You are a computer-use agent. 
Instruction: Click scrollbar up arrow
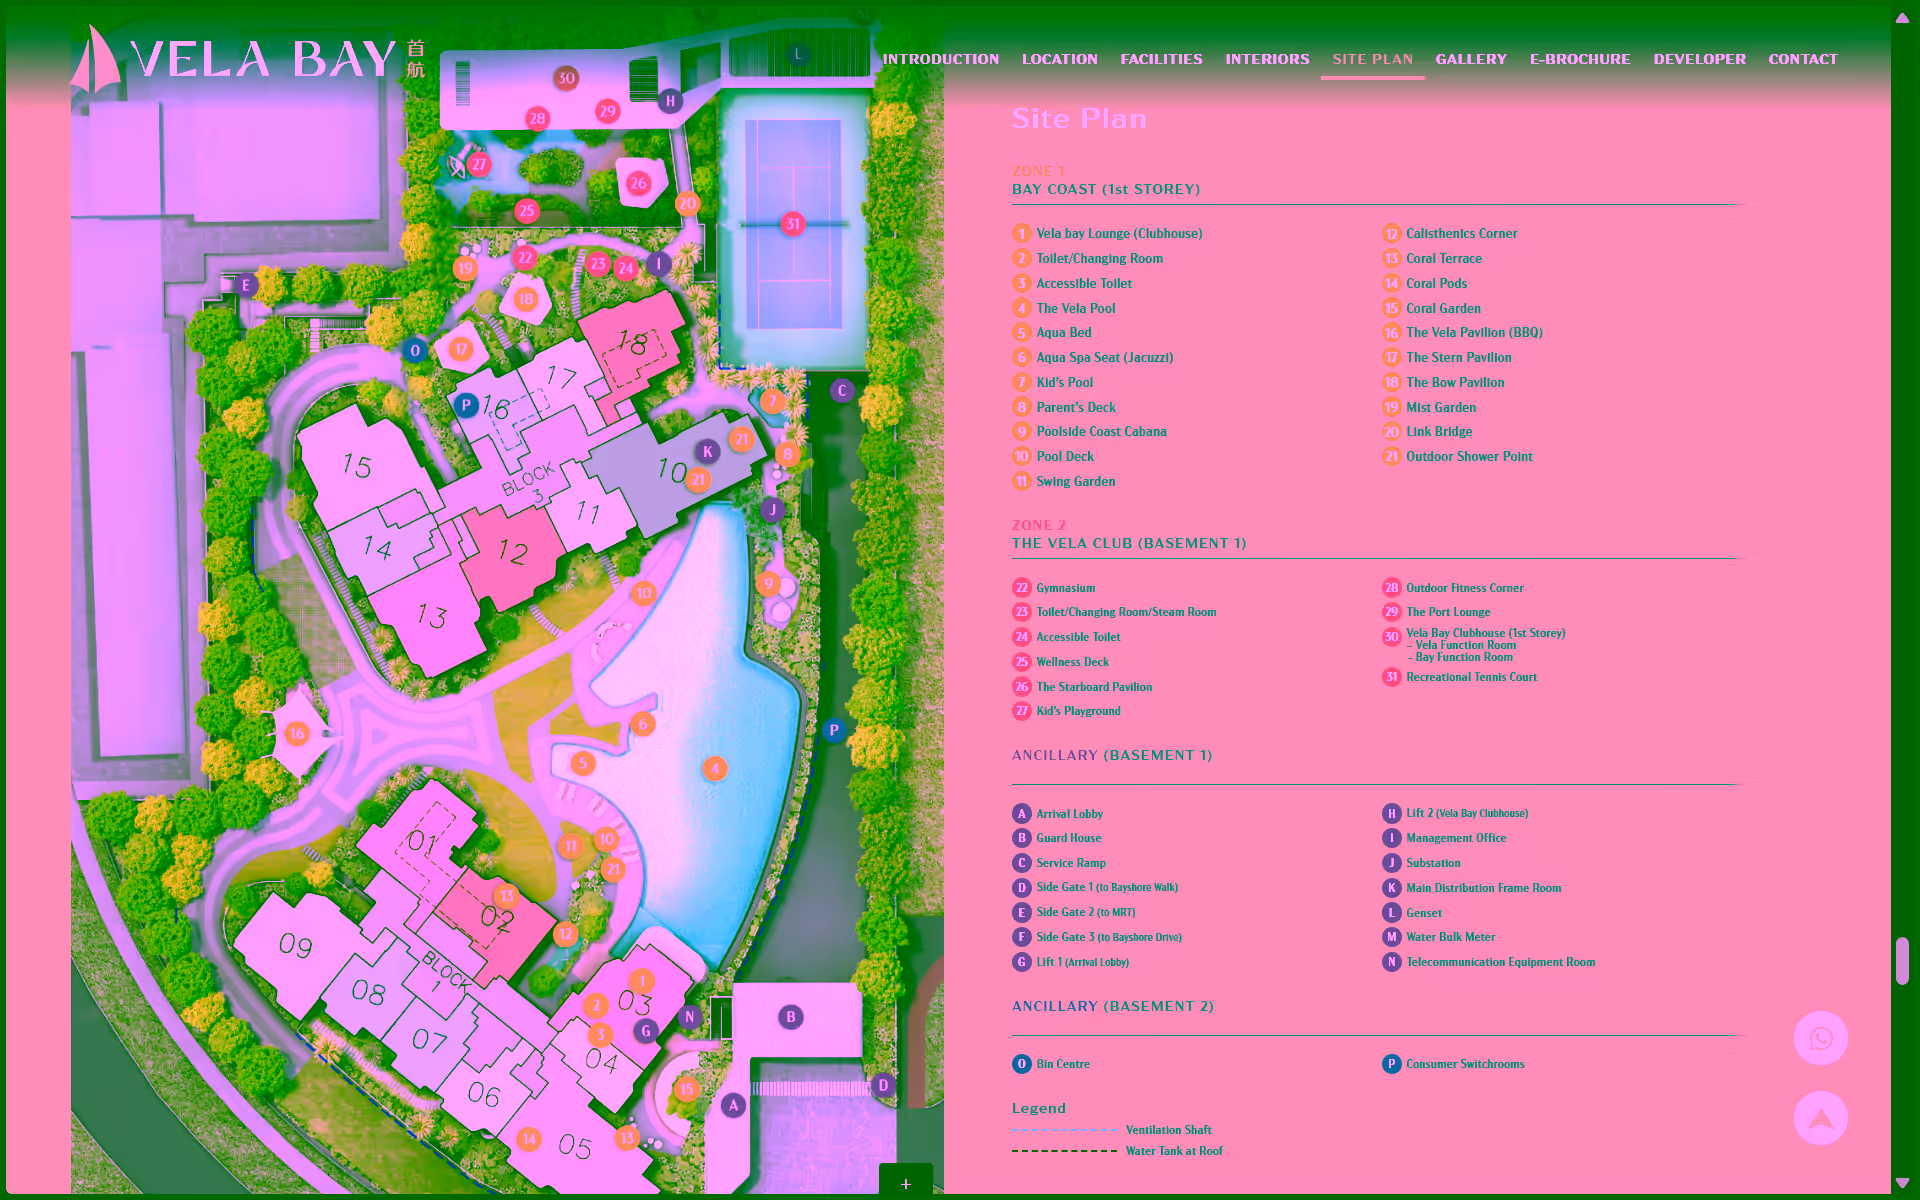(x=1902, y=17)
